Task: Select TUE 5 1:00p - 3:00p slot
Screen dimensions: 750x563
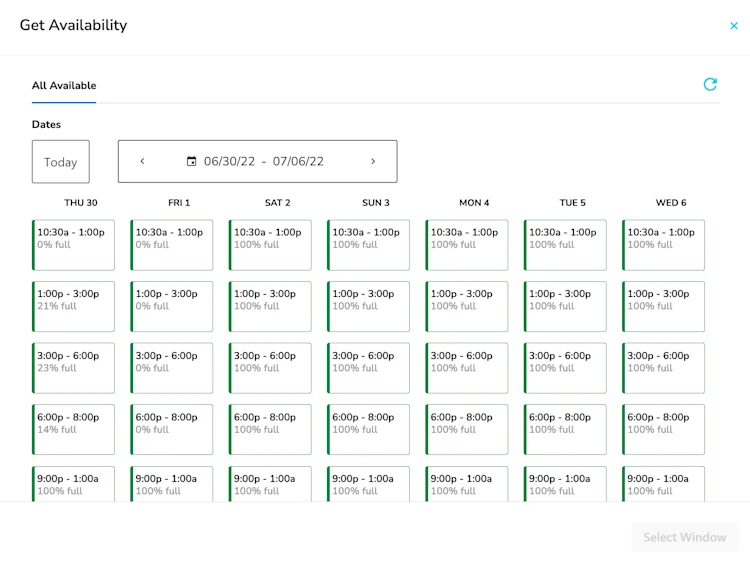Action: (x=565, y=307)
